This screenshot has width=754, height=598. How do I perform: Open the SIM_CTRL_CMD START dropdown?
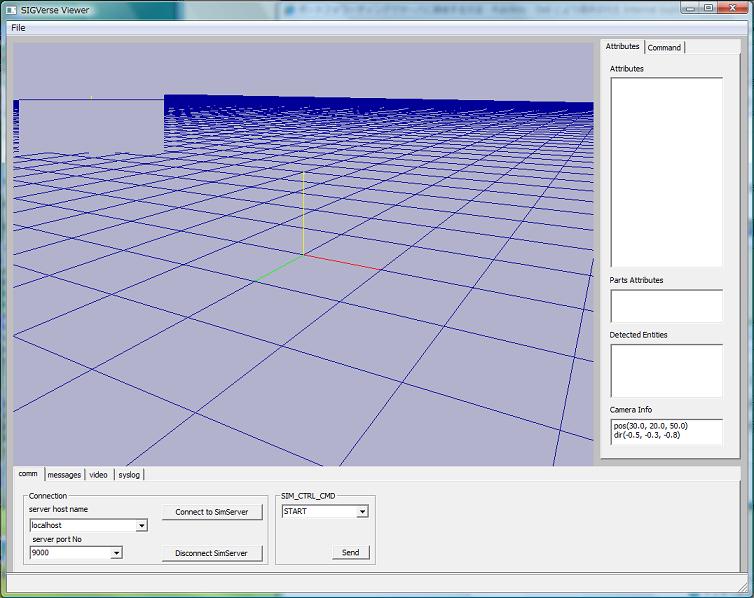(362, 512)
